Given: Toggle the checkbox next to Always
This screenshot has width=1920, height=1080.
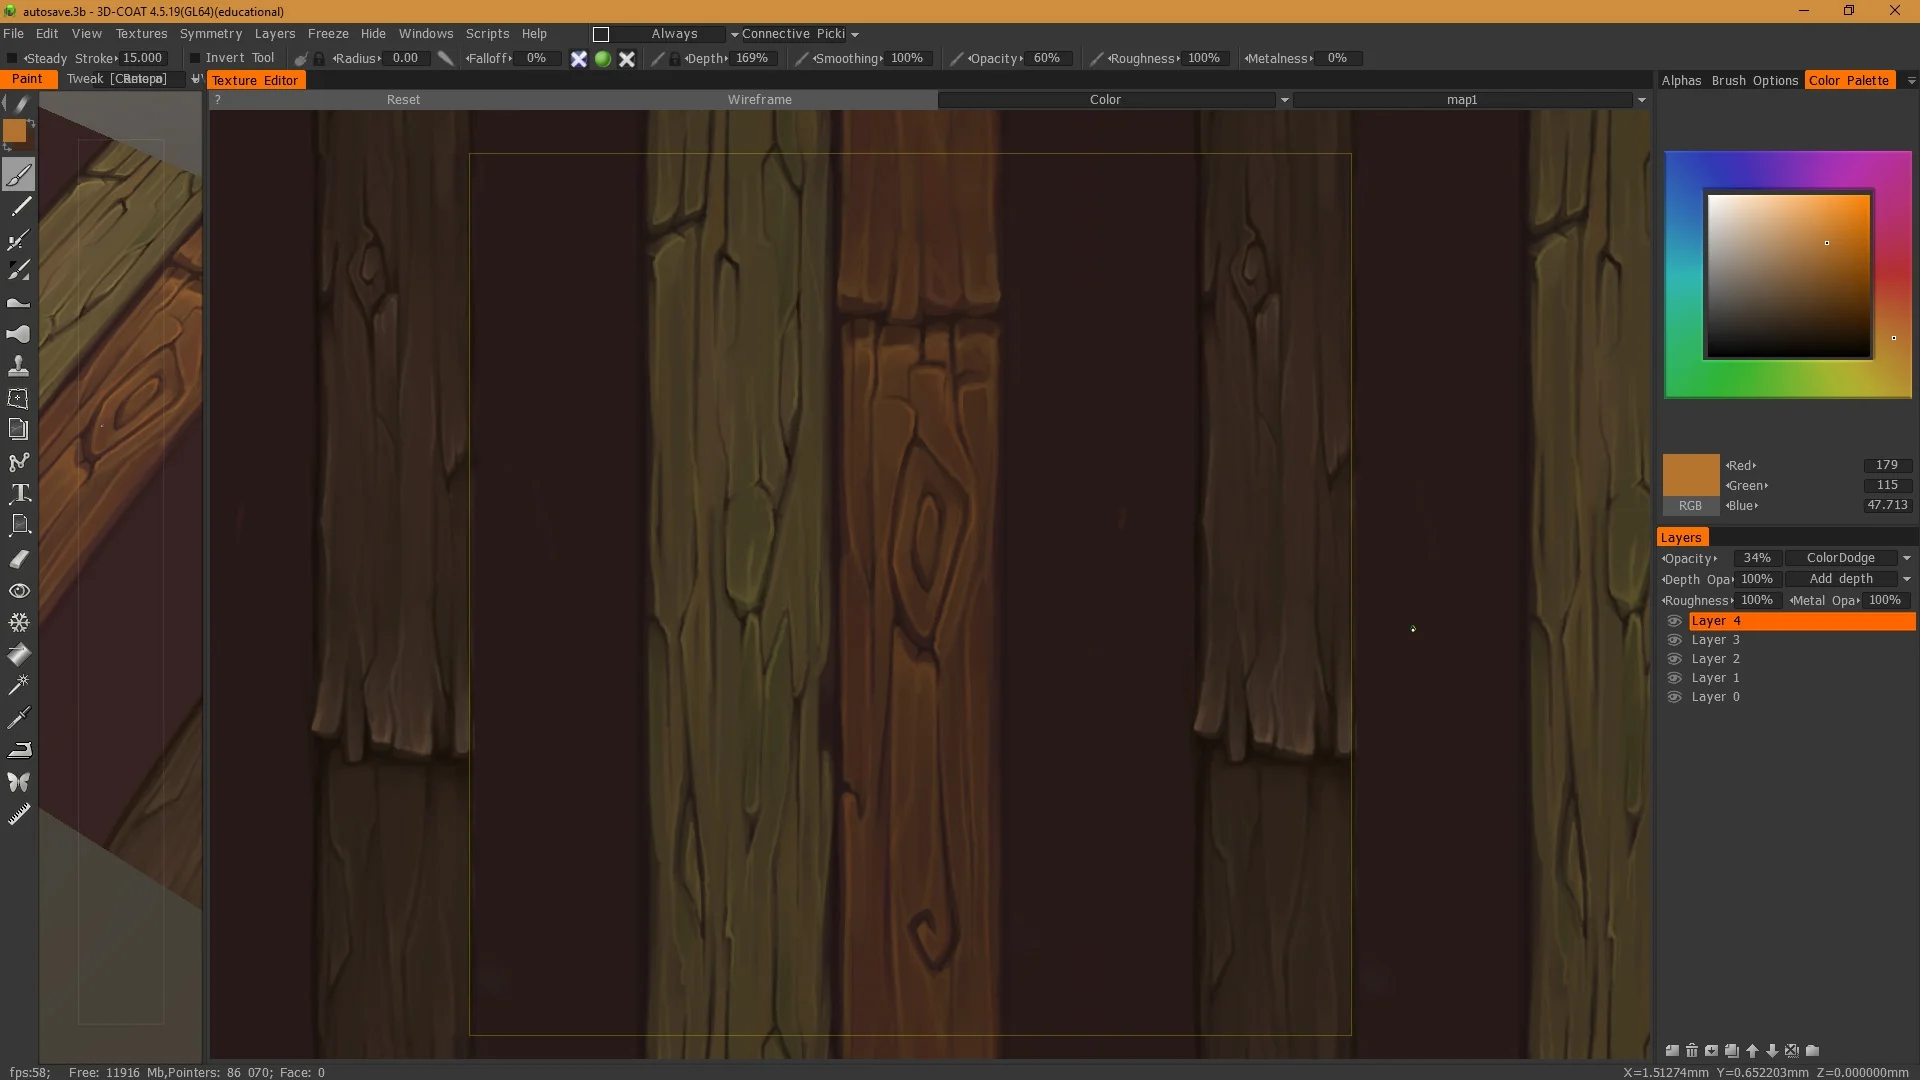Looking at the screenshot, I should [601, 34].
